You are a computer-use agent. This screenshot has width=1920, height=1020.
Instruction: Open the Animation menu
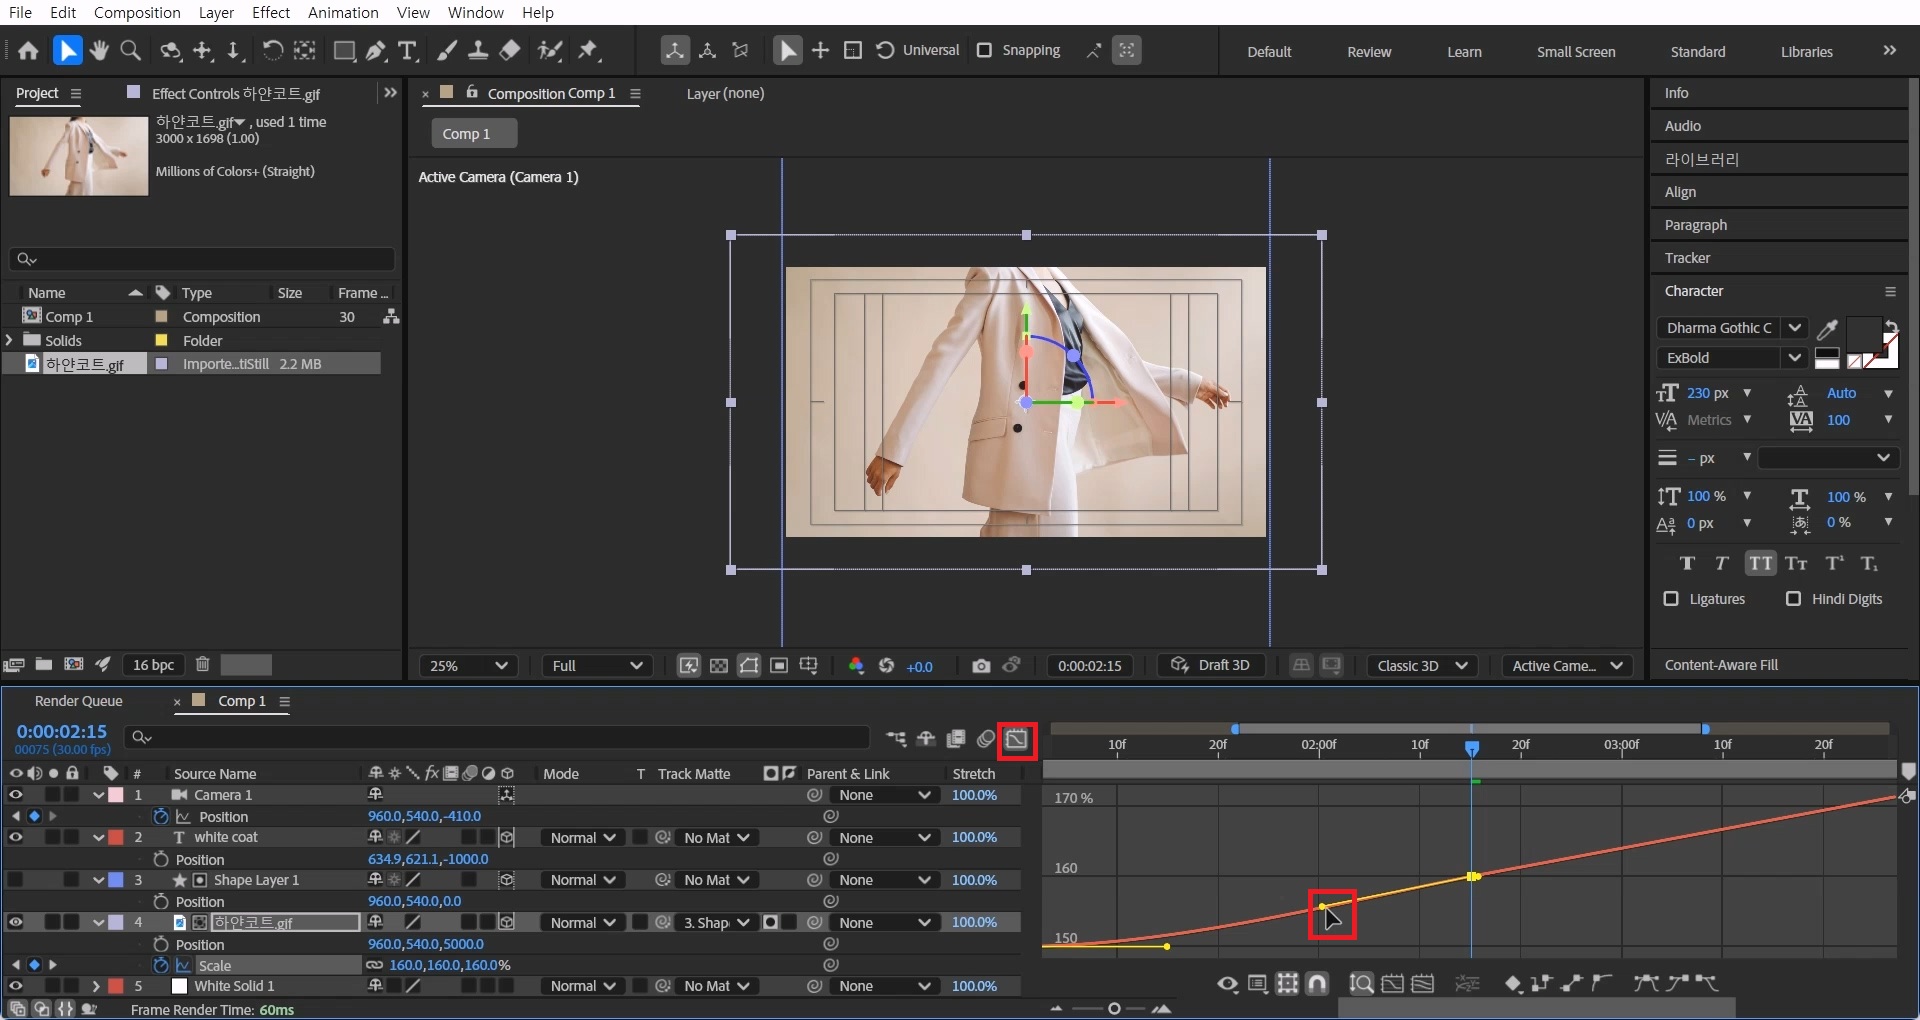pyautogui.click(x=342, y=12)
